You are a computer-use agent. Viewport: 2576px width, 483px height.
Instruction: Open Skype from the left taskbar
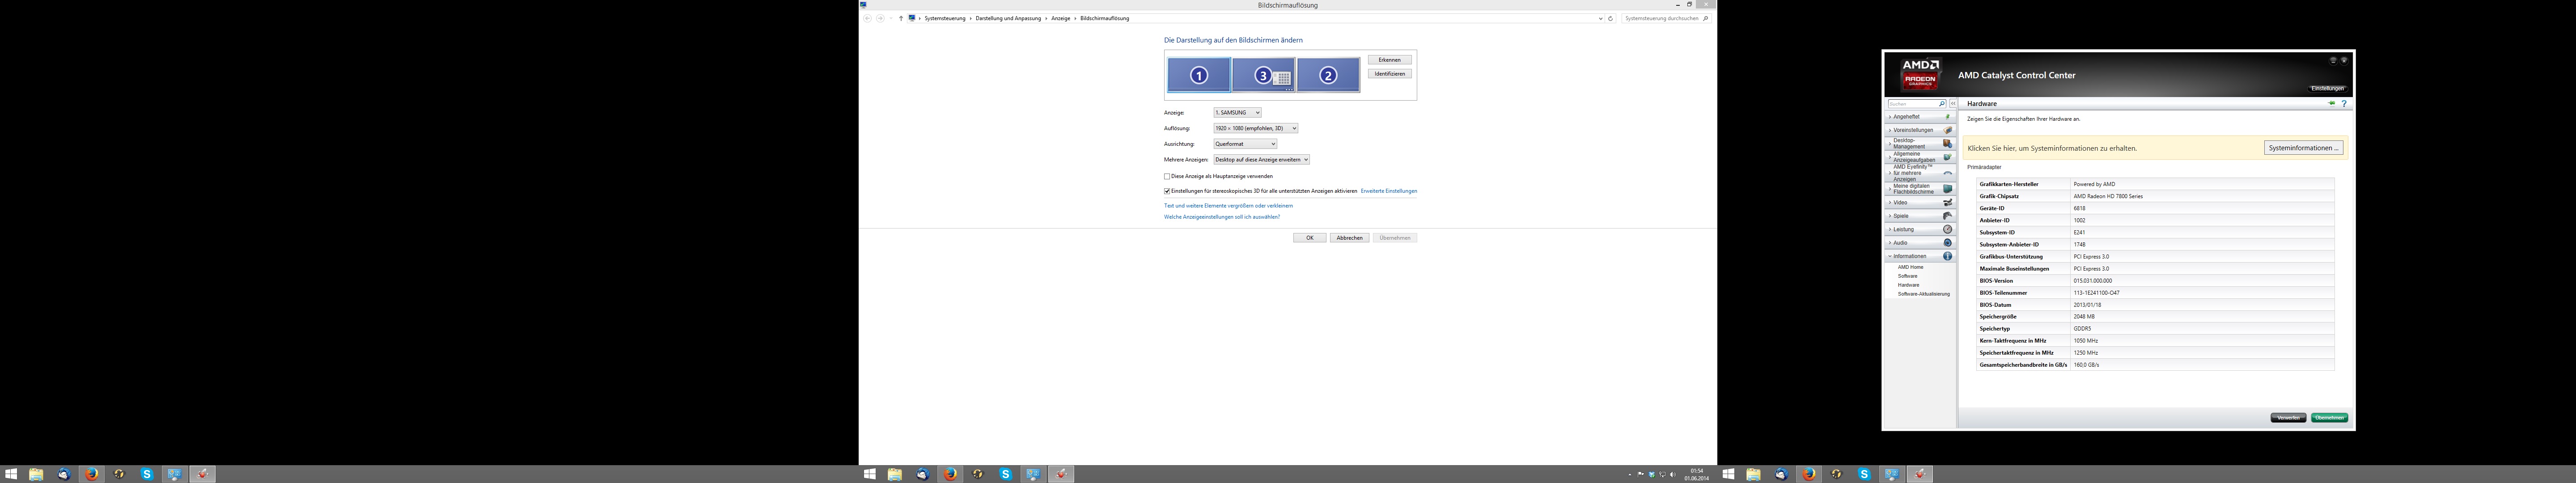pyautogui.click(x=147, y=474)
